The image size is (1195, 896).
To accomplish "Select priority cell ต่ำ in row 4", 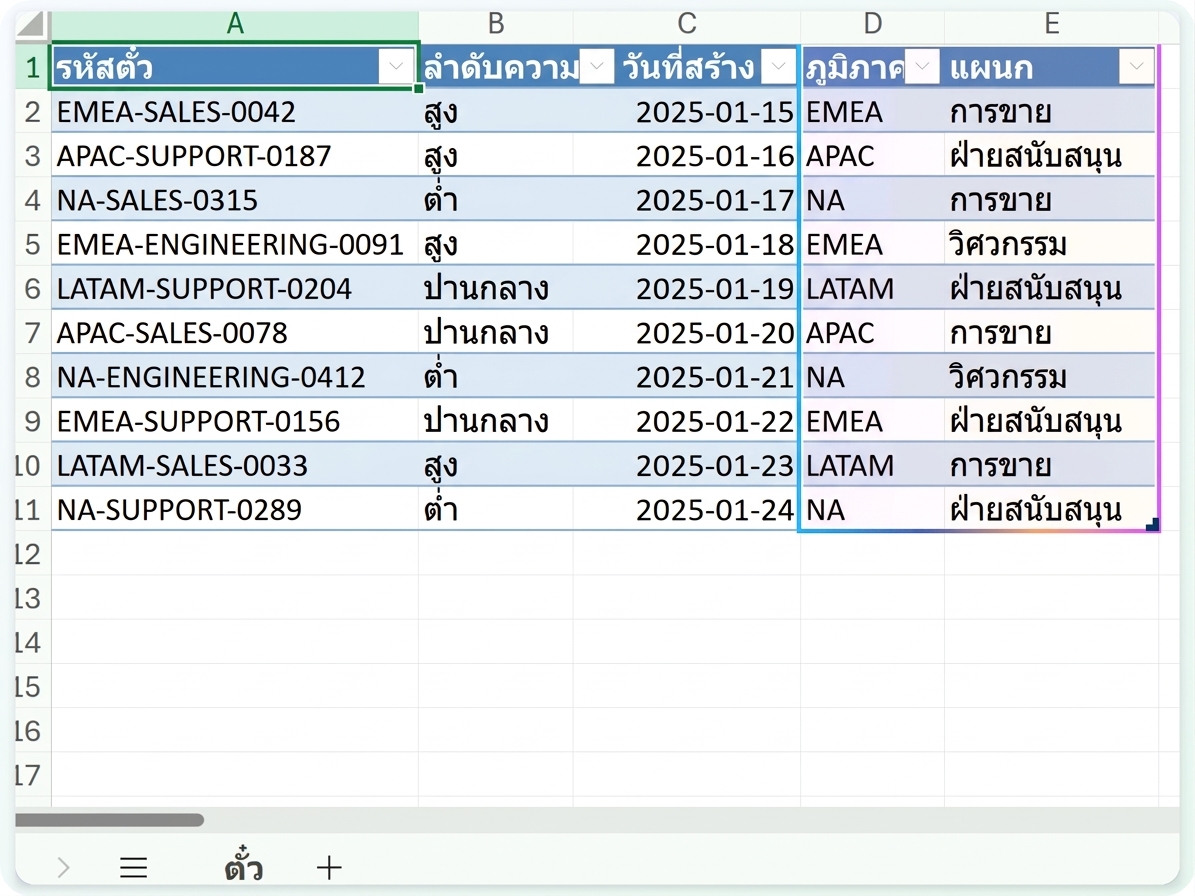I will tap(496, 200).
